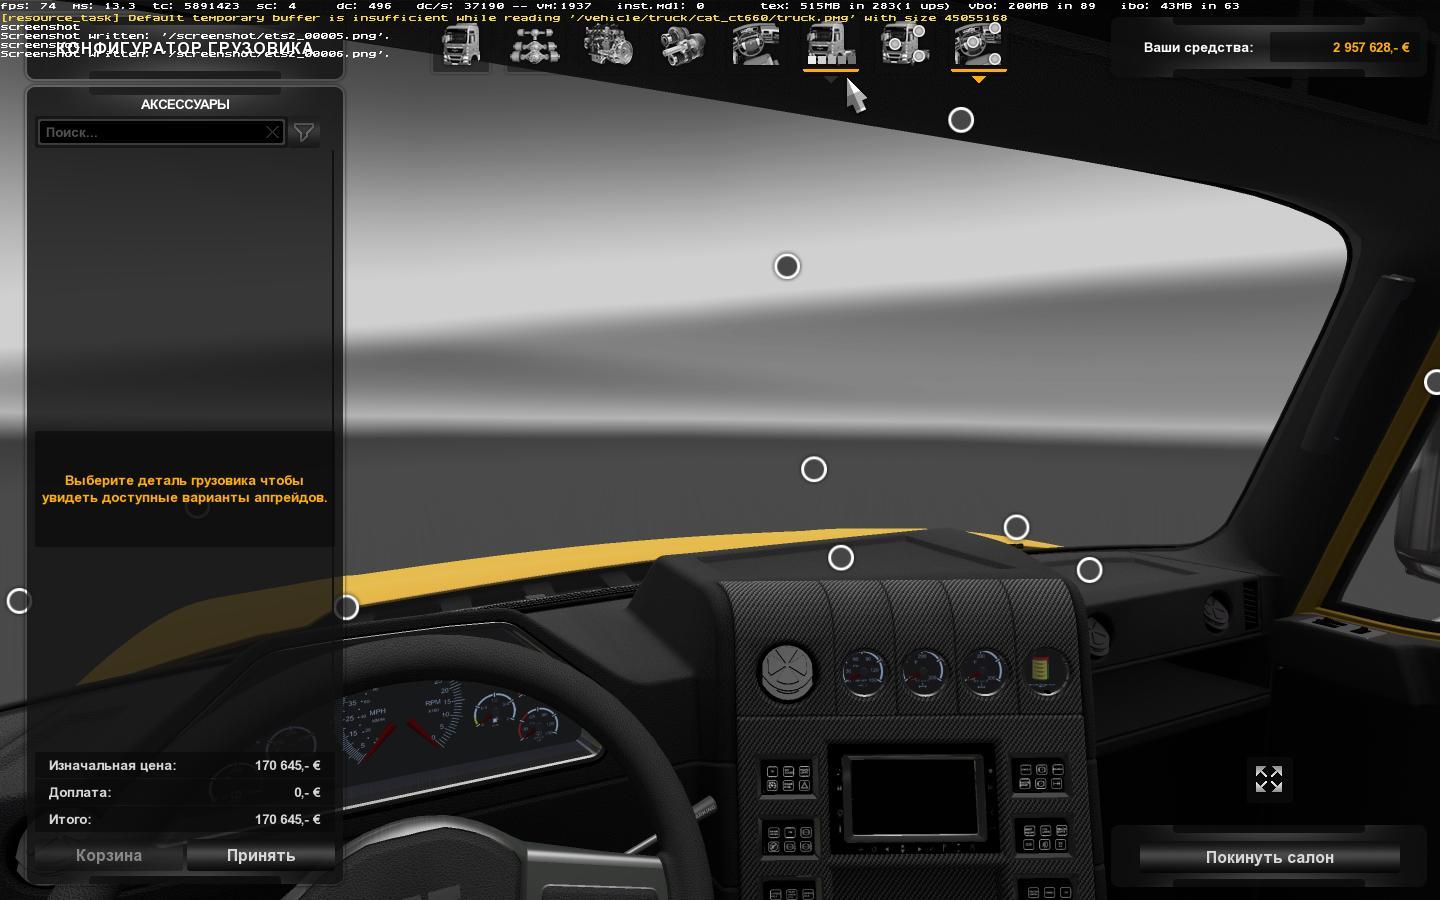Select accessory slot marker at right window edge

1433,382
